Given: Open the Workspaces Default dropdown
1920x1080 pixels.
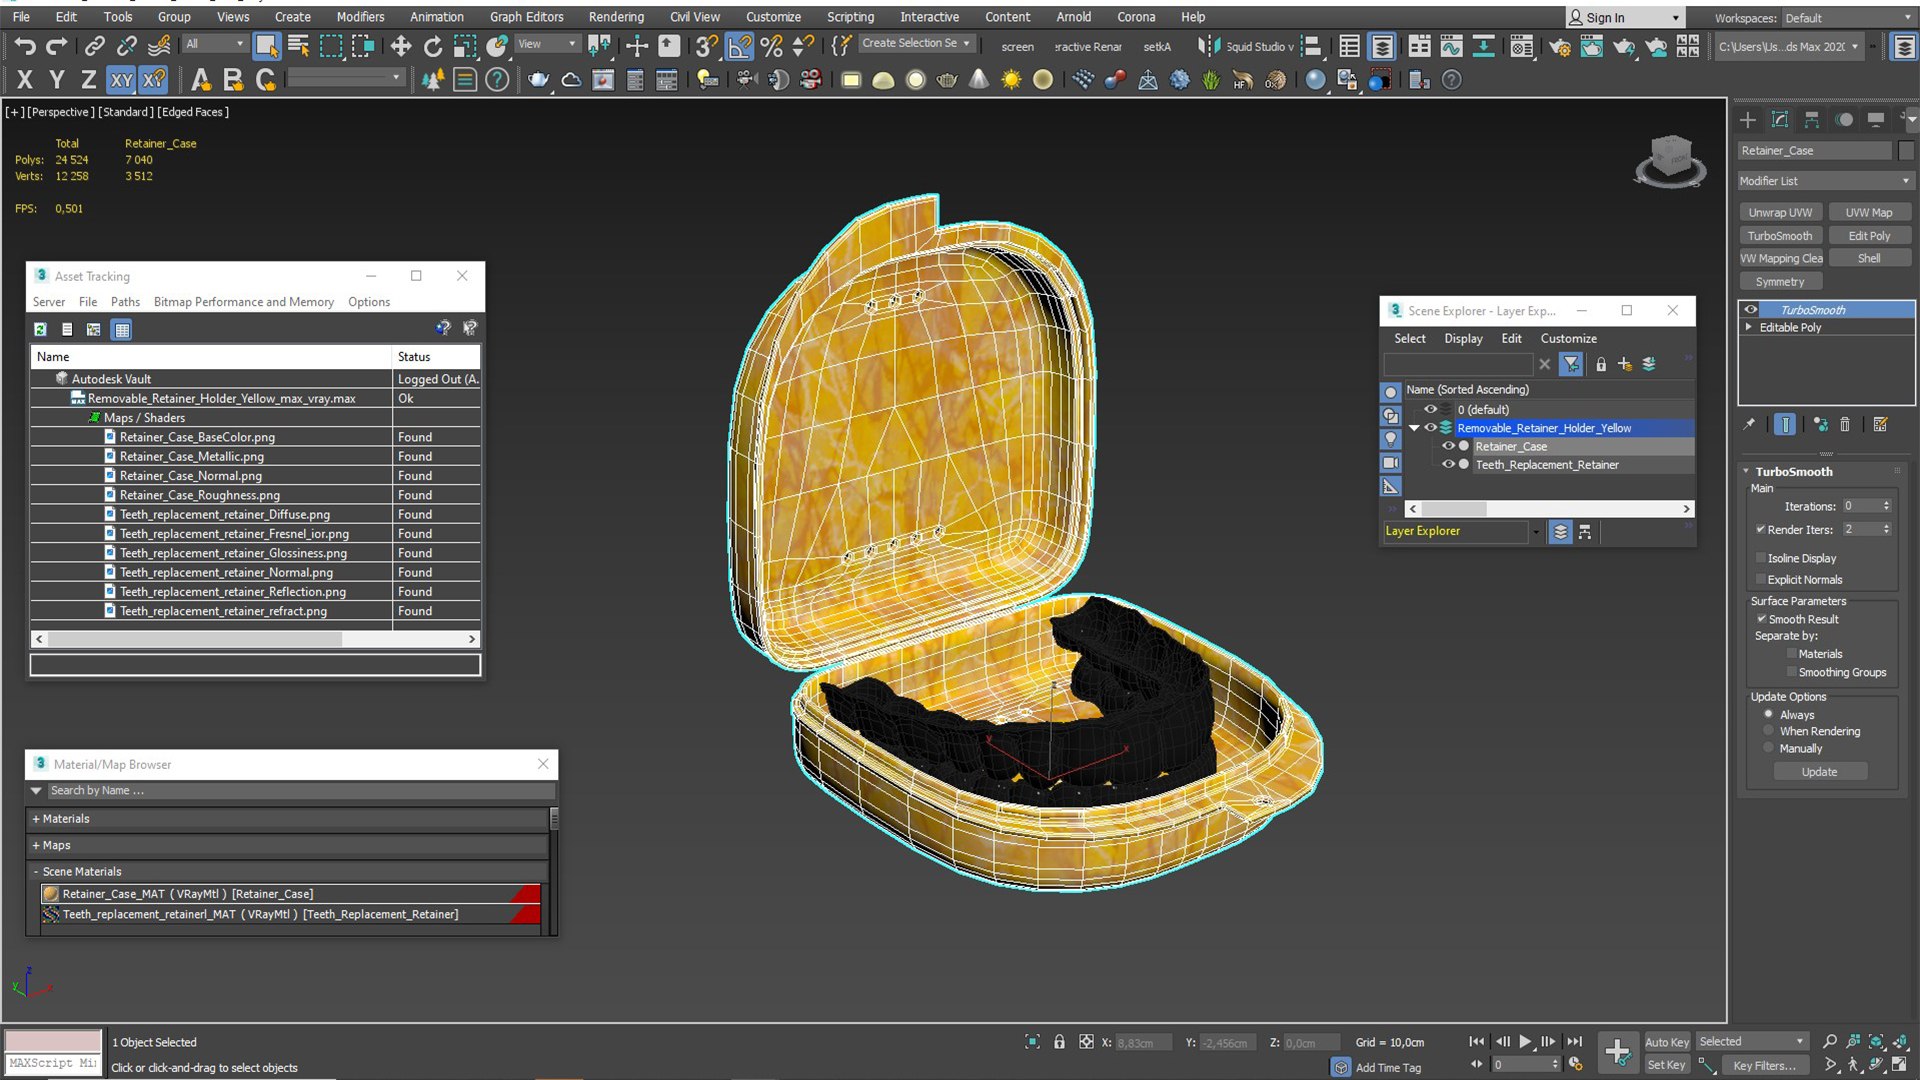Looking at the screenshot, I should click(1848, 18).
